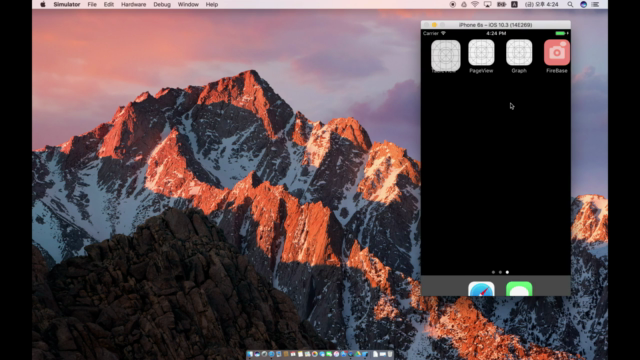Open the Trash in the Dock
640x360 pixels.
point(390,354)
